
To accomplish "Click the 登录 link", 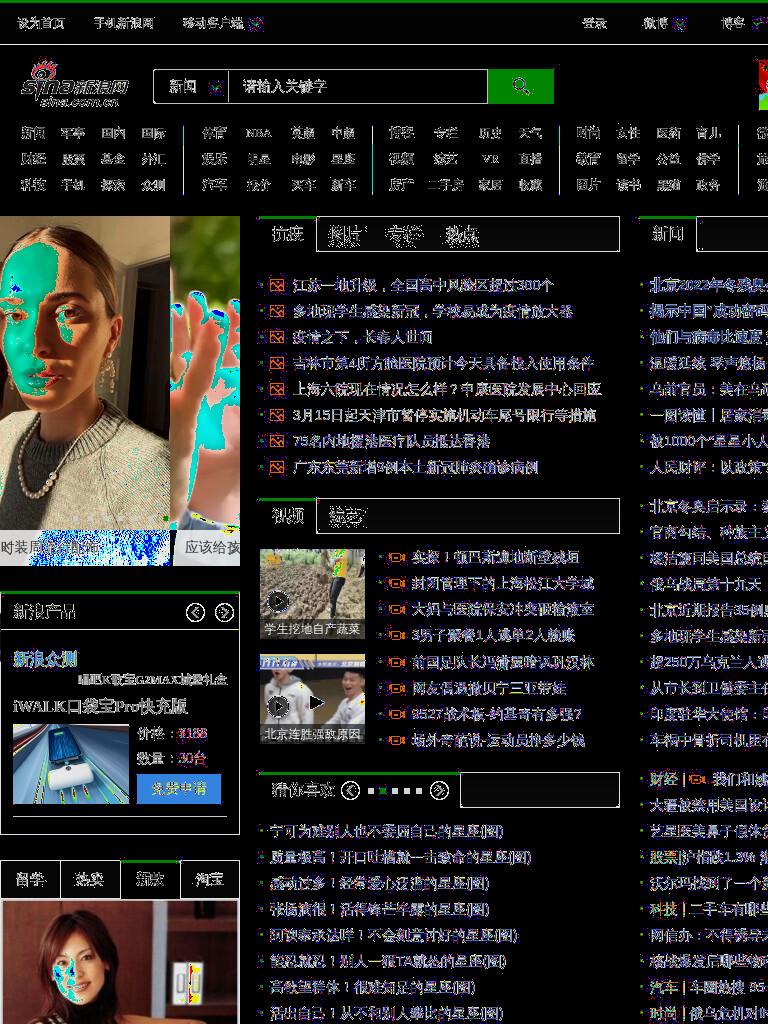I will pos(594,24).
